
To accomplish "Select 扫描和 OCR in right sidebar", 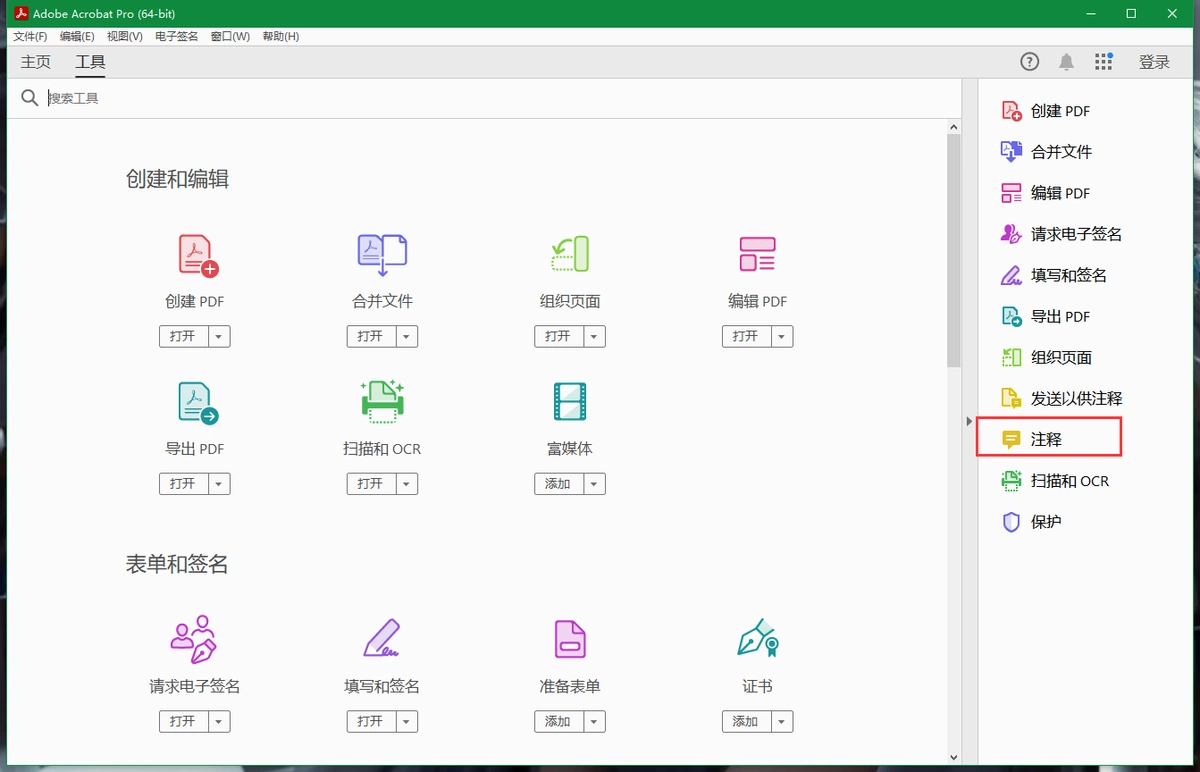I will coord(1056,481).
